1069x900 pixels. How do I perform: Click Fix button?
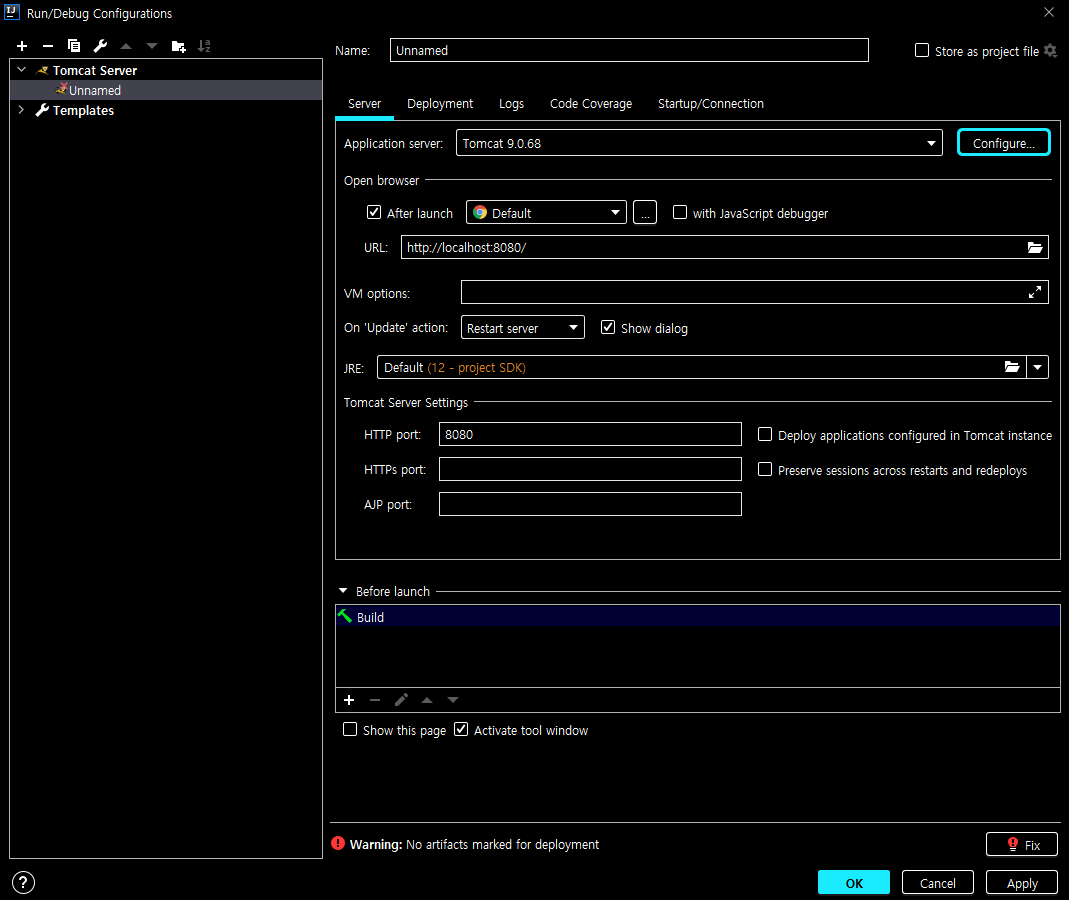(1021, 844)
